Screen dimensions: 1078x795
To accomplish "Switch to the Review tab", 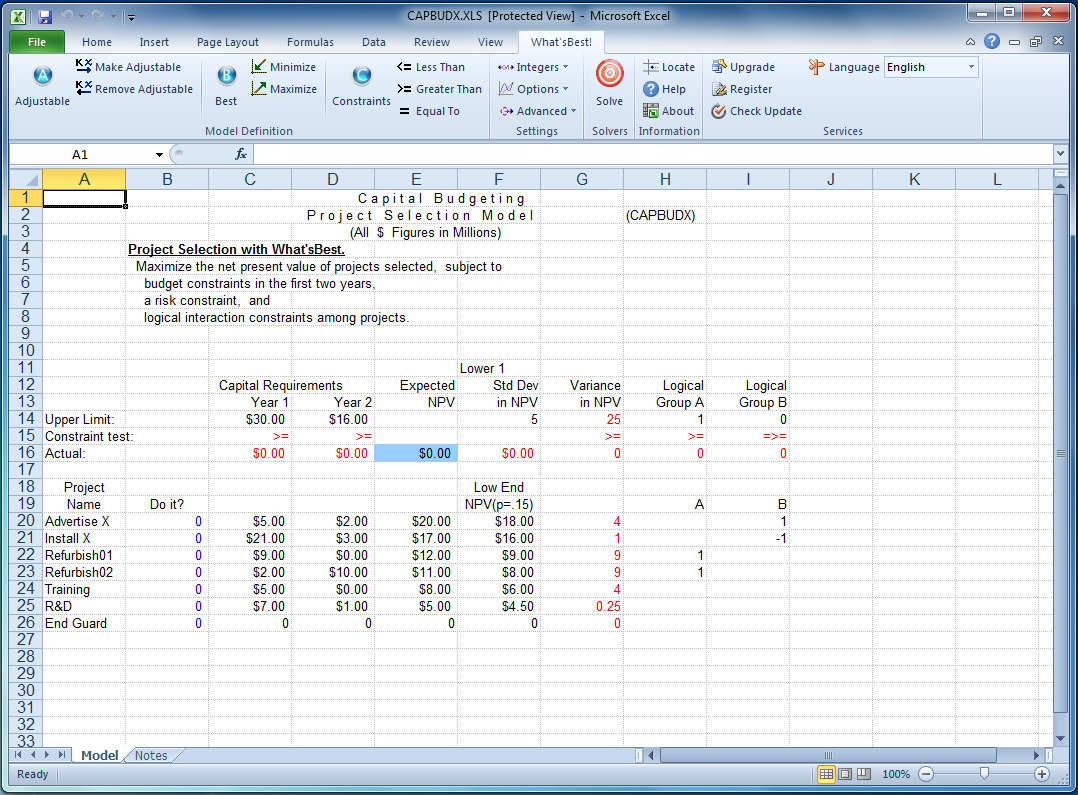I will click(x=432, y=42).
